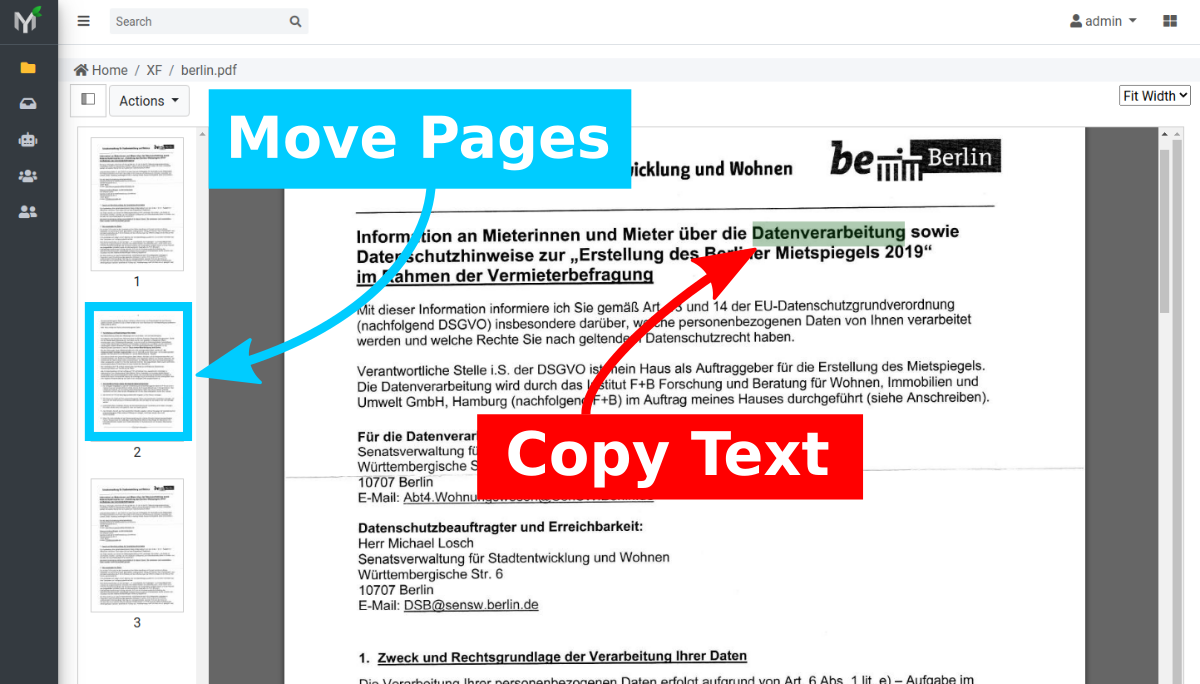This screenshot has height=684, width=1200.
Task: Select page 2 thumbnail
Action: pyautogui.click(x=138, y=371)
